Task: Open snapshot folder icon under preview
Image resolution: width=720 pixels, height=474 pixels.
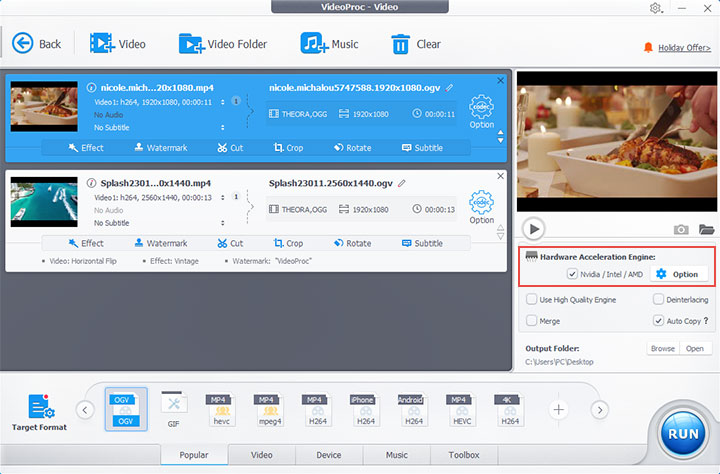Action: point(706,229)
